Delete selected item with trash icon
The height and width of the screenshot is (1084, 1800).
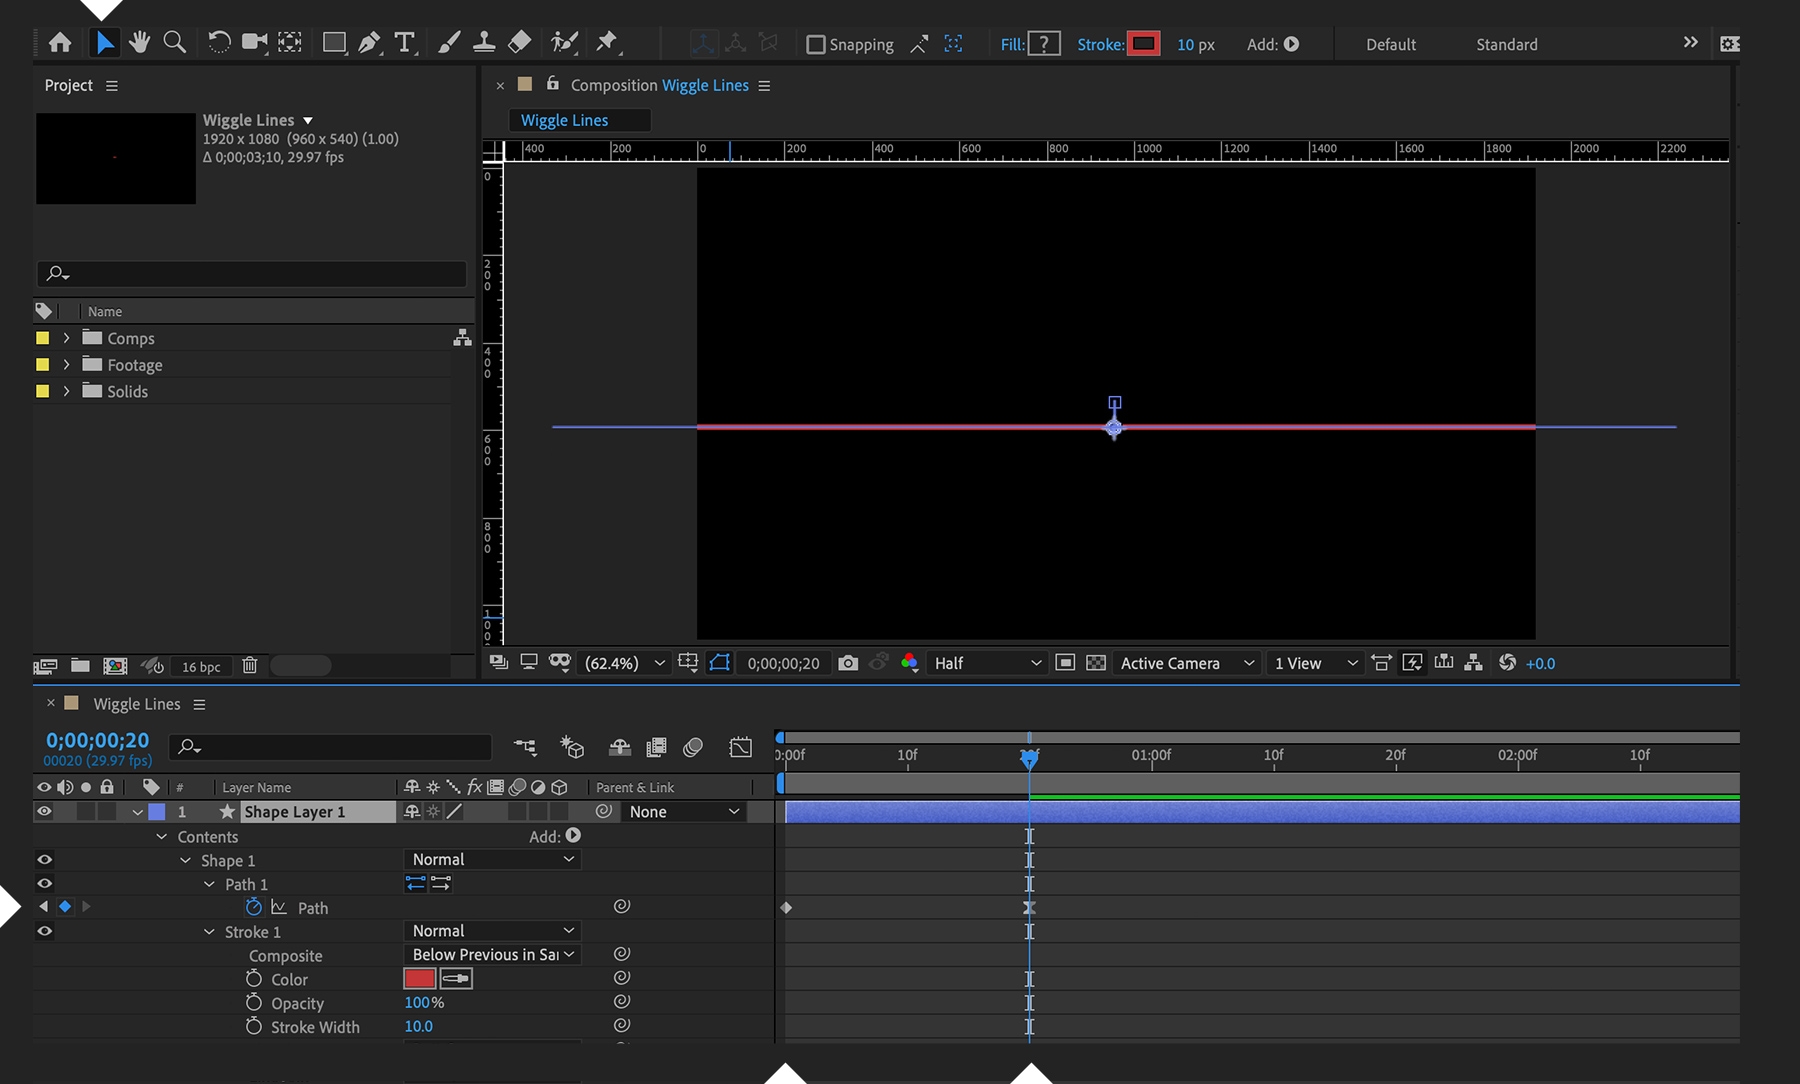[x=250, y=666]
